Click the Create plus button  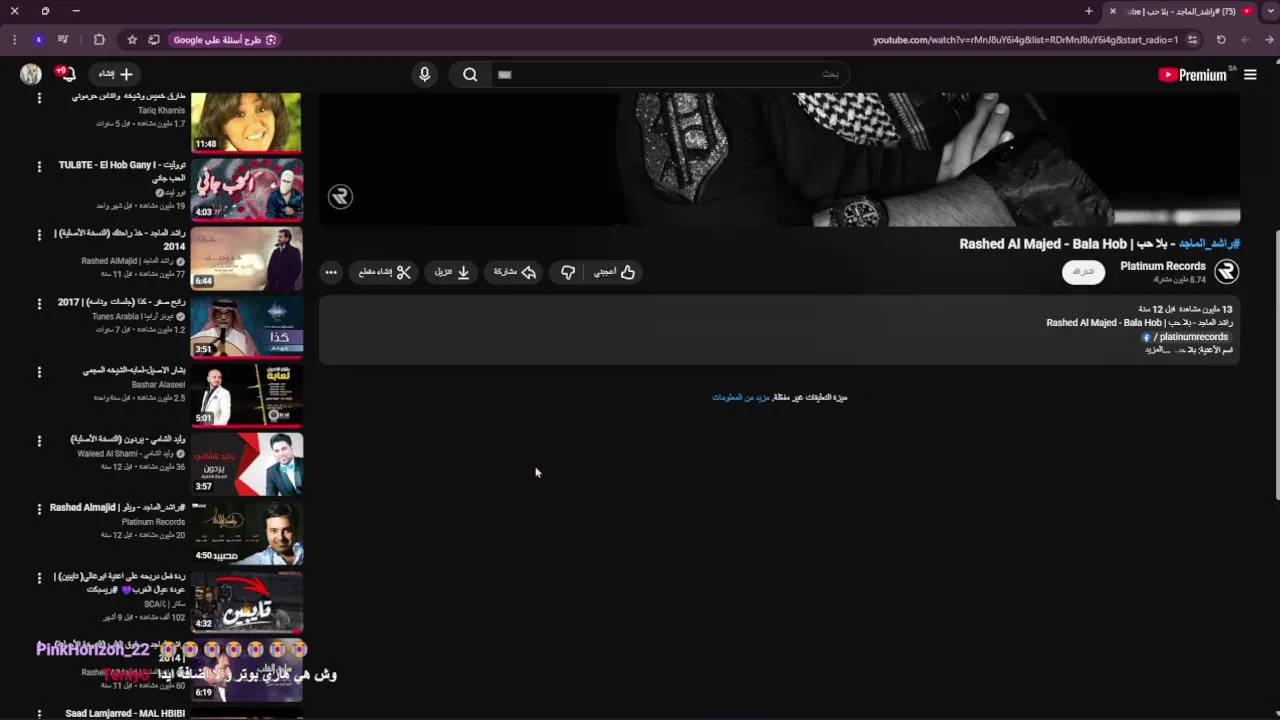[x=115, y=74]
